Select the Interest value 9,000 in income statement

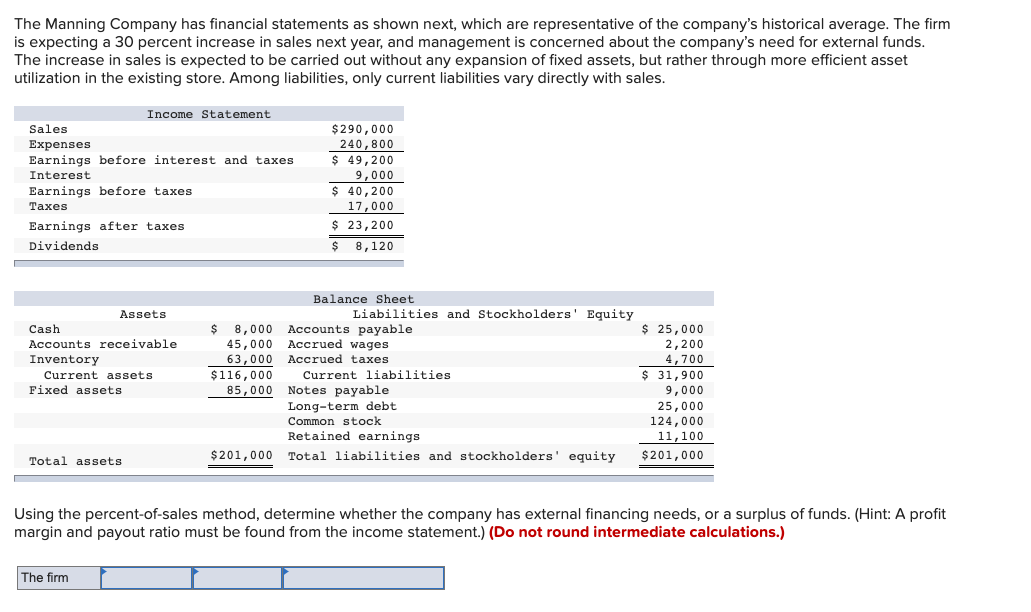click(x=374, y=176)
